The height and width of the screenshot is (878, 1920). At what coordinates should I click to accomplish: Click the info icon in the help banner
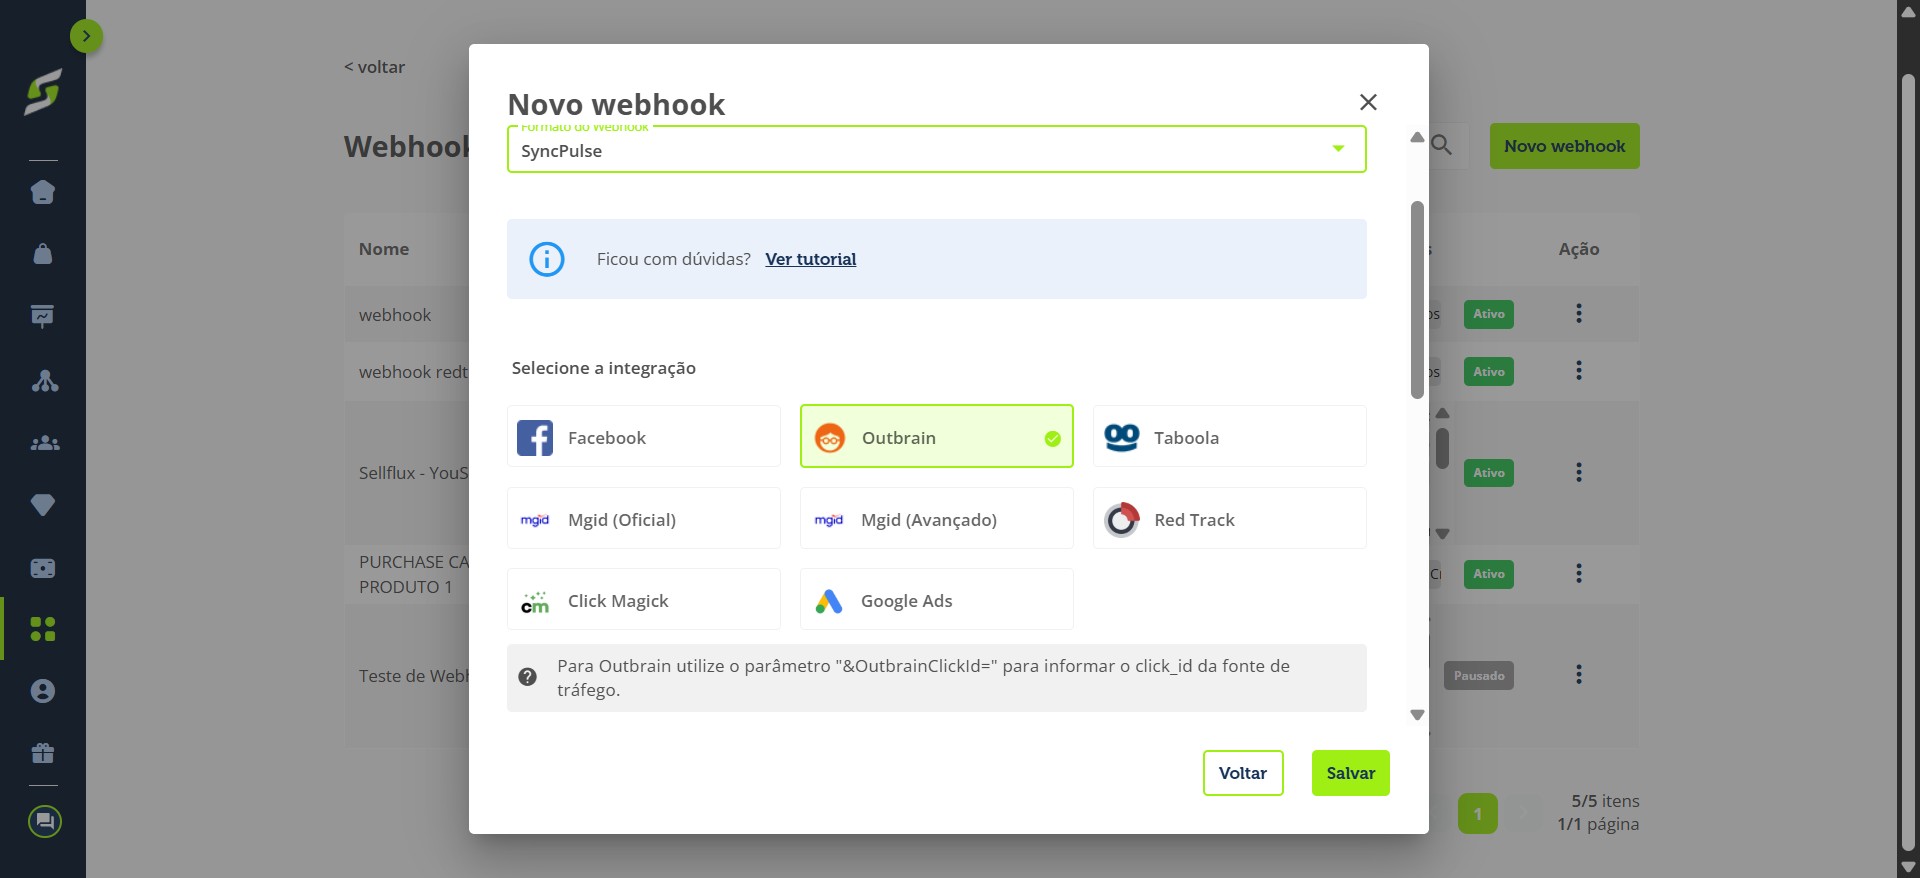pyautogui.click(x=547, y=259)
